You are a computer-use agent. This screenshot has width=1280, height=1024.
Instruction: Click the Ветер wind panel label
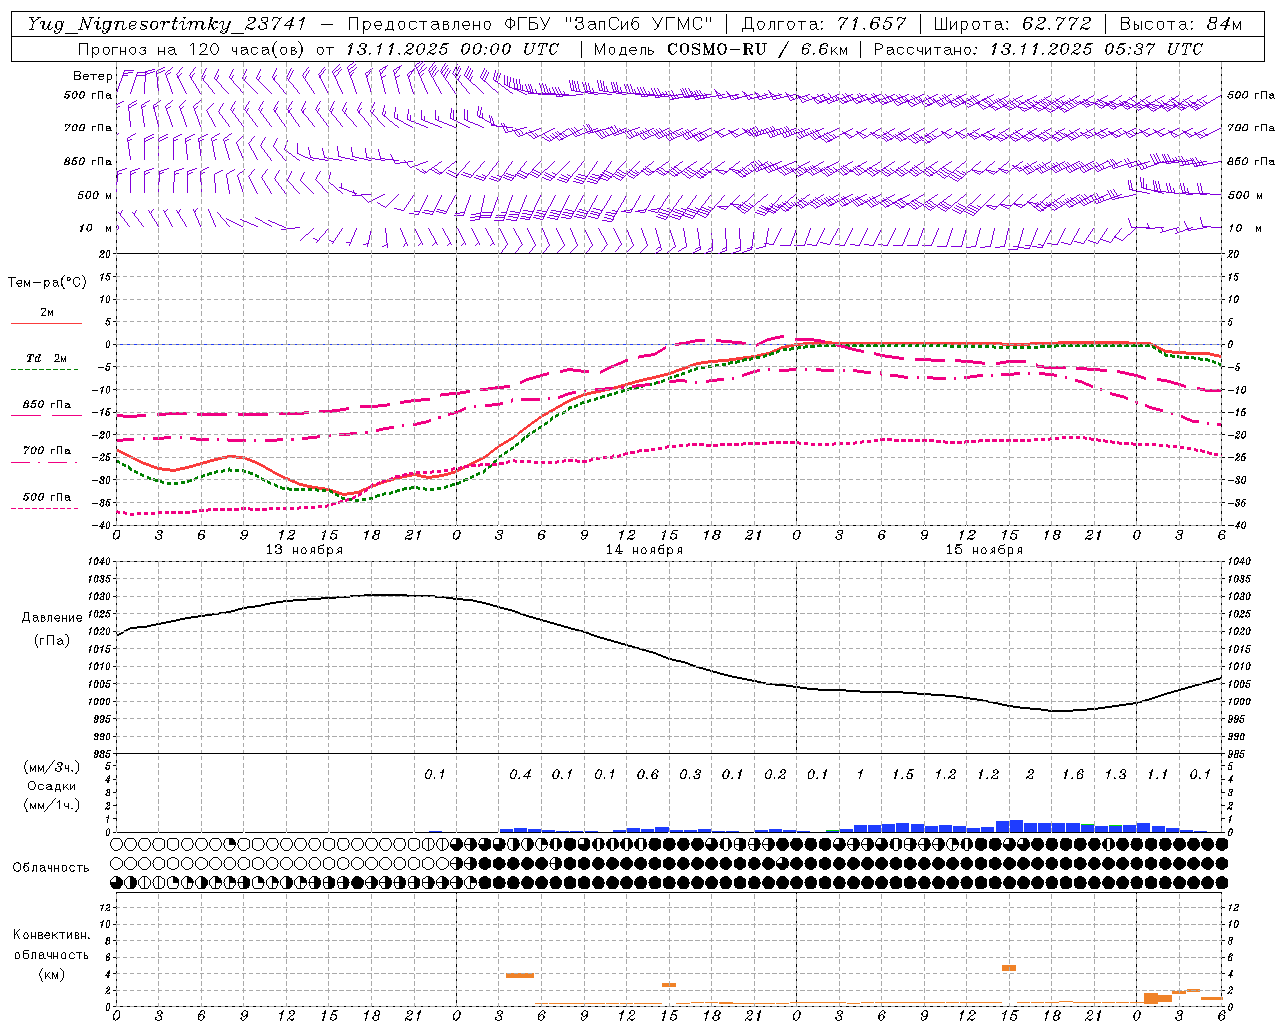(x=92, y=76)
